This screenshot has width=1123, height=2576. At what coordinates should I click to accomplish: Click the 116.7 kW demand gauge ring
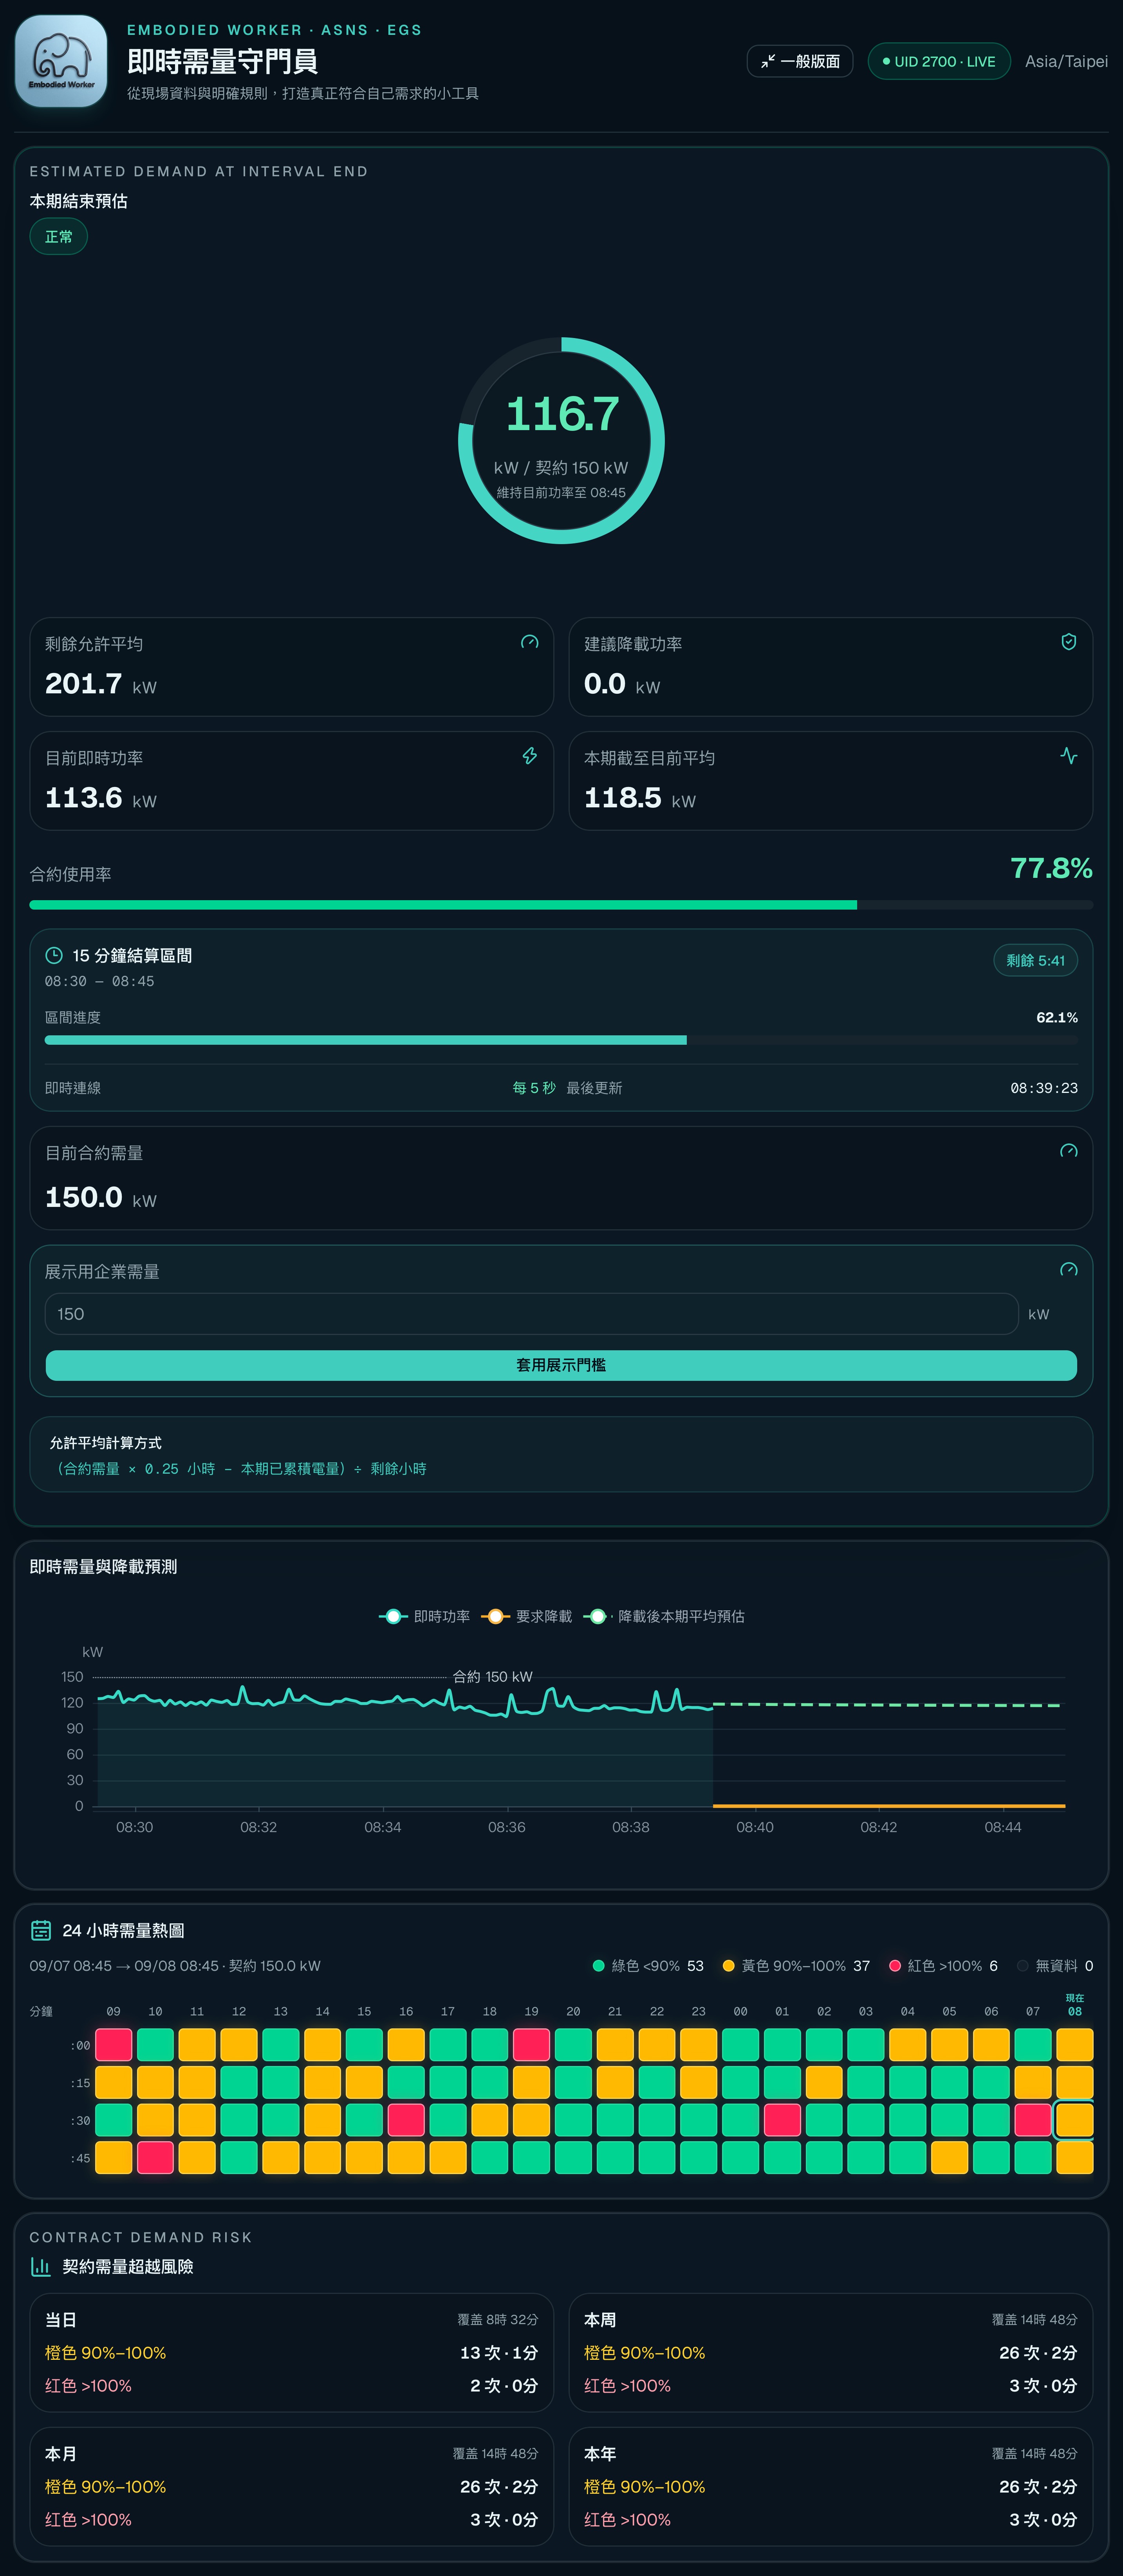pos(561,441)
